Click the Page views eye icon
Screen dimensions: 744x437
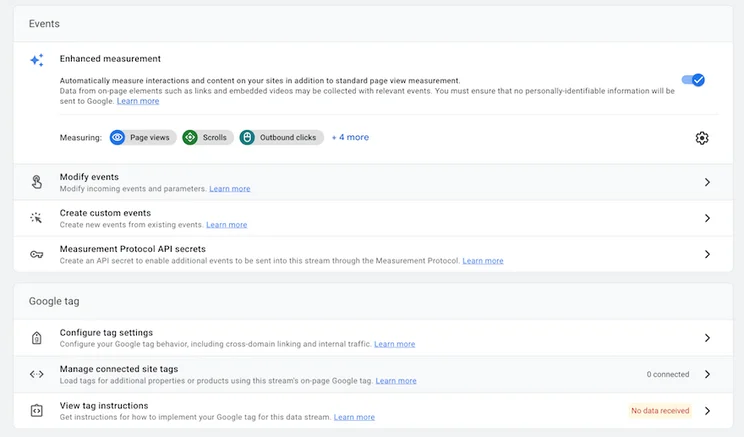coord(117,138)
